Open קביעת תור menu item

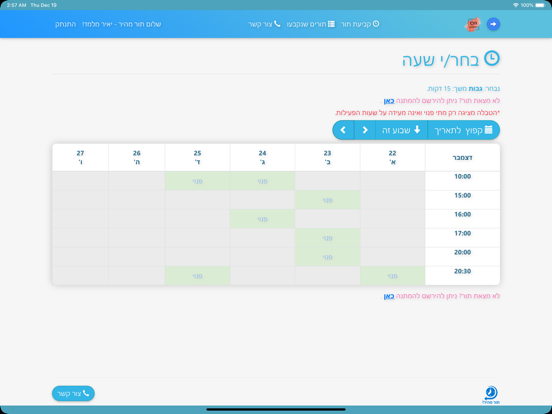360,24
